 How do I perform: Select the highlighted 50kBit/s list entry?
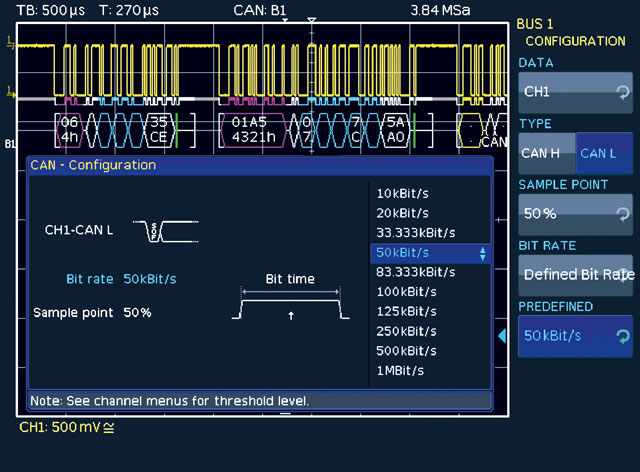(x=430, y=253)
